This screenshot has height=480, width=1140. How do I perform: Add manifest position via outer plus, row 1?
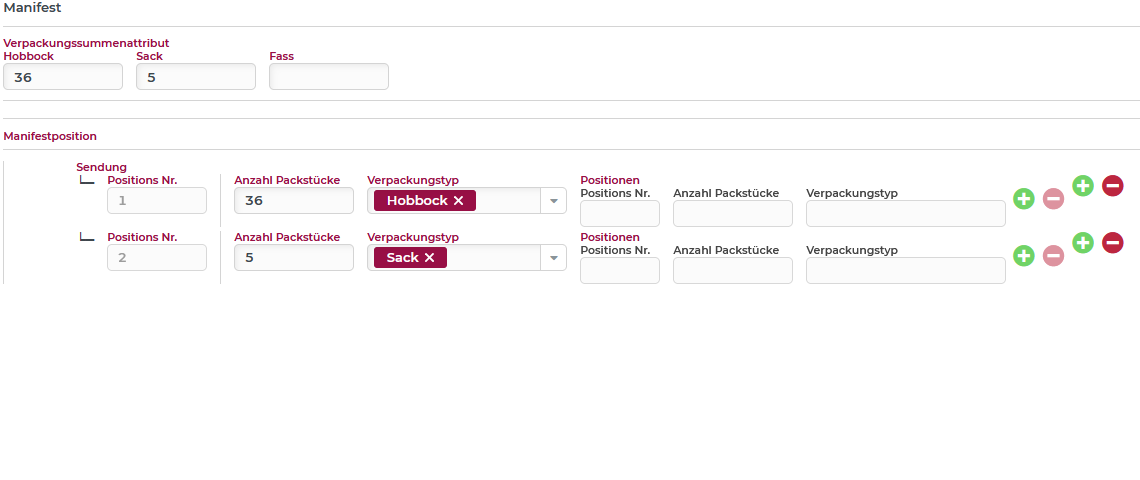[1083, 185]
